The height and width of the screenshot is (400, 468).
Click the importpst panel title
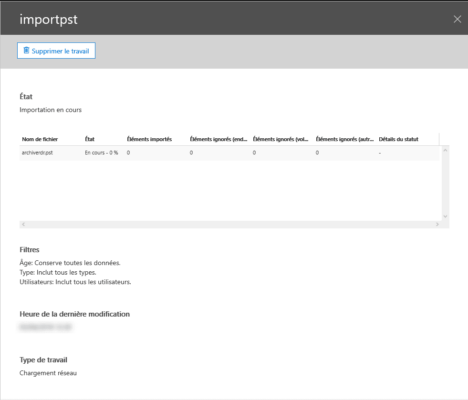pyautogui.click(x=48, y=19)
